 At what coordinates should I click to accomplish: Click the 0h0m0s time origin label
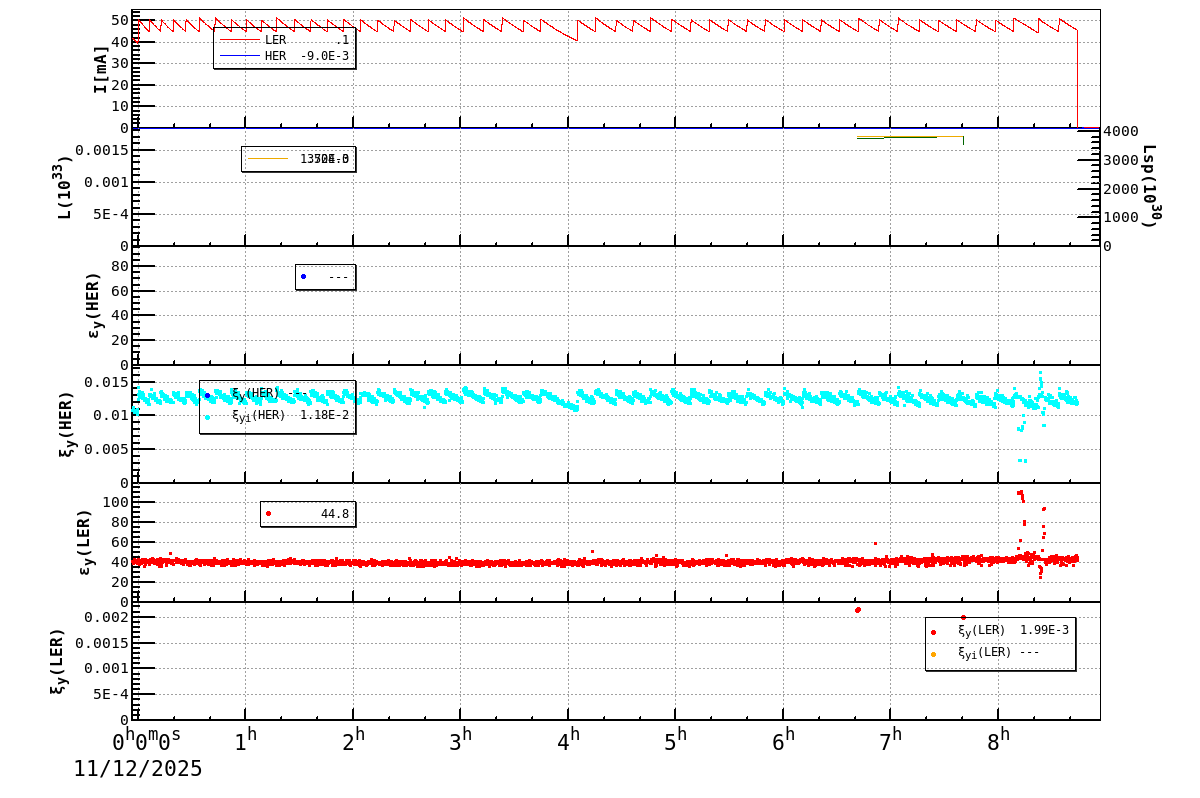(147, 741)
